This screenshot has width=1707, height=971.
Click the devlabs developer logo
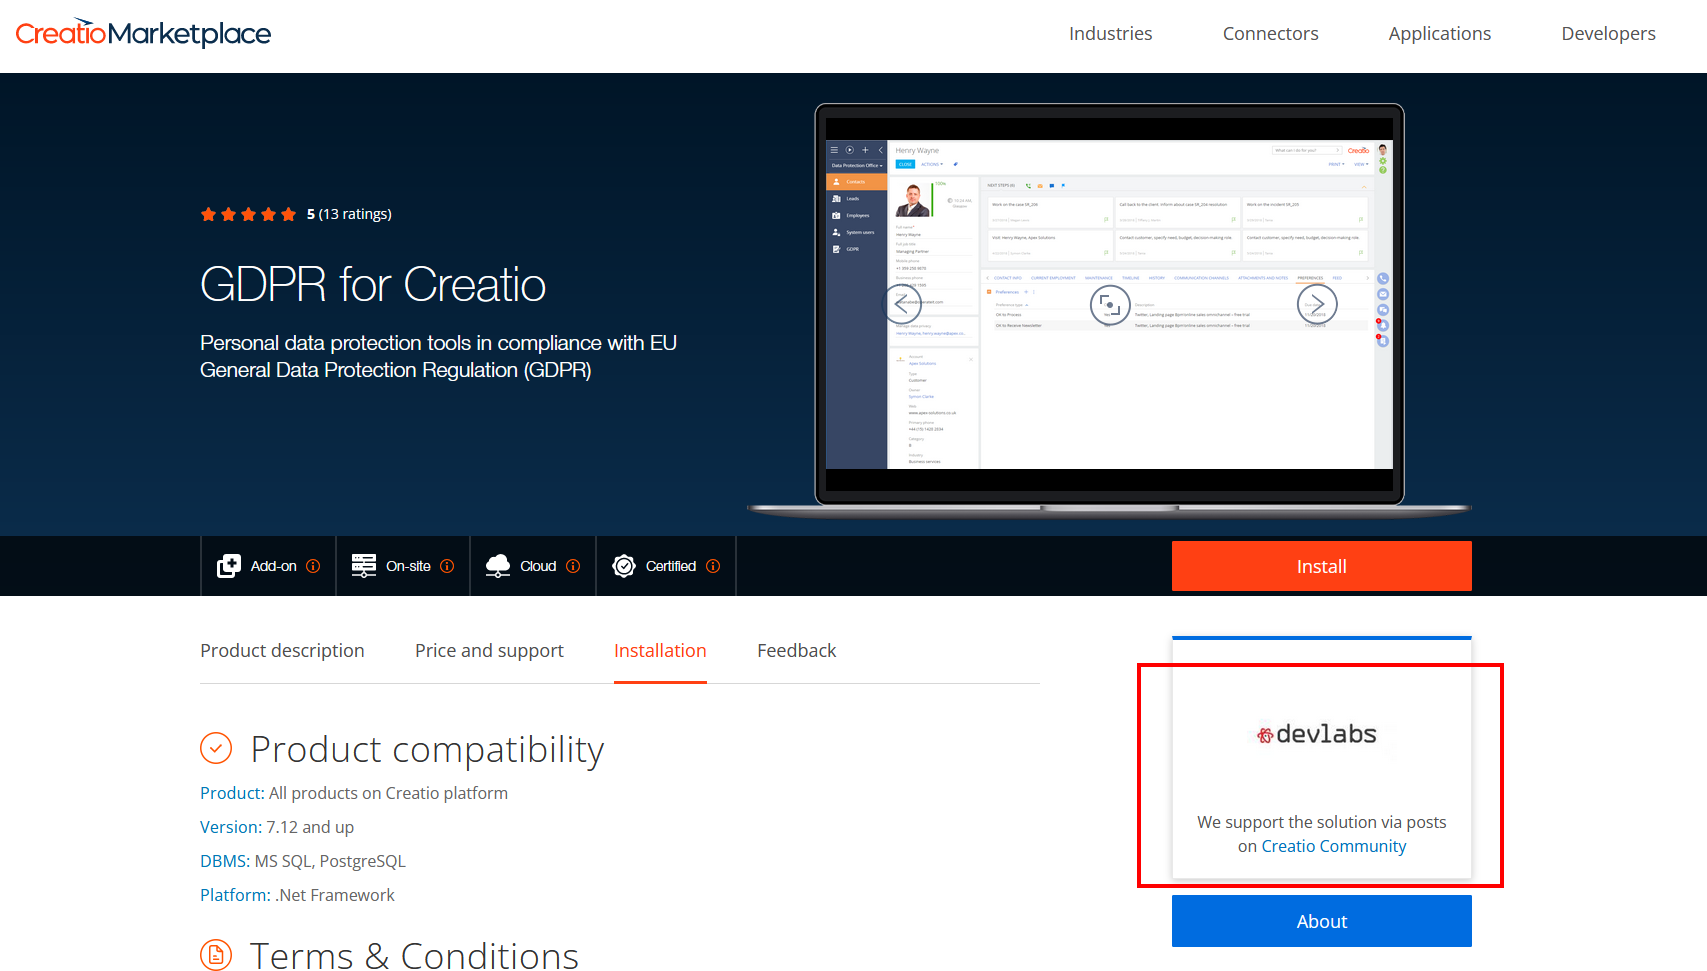1316,734
